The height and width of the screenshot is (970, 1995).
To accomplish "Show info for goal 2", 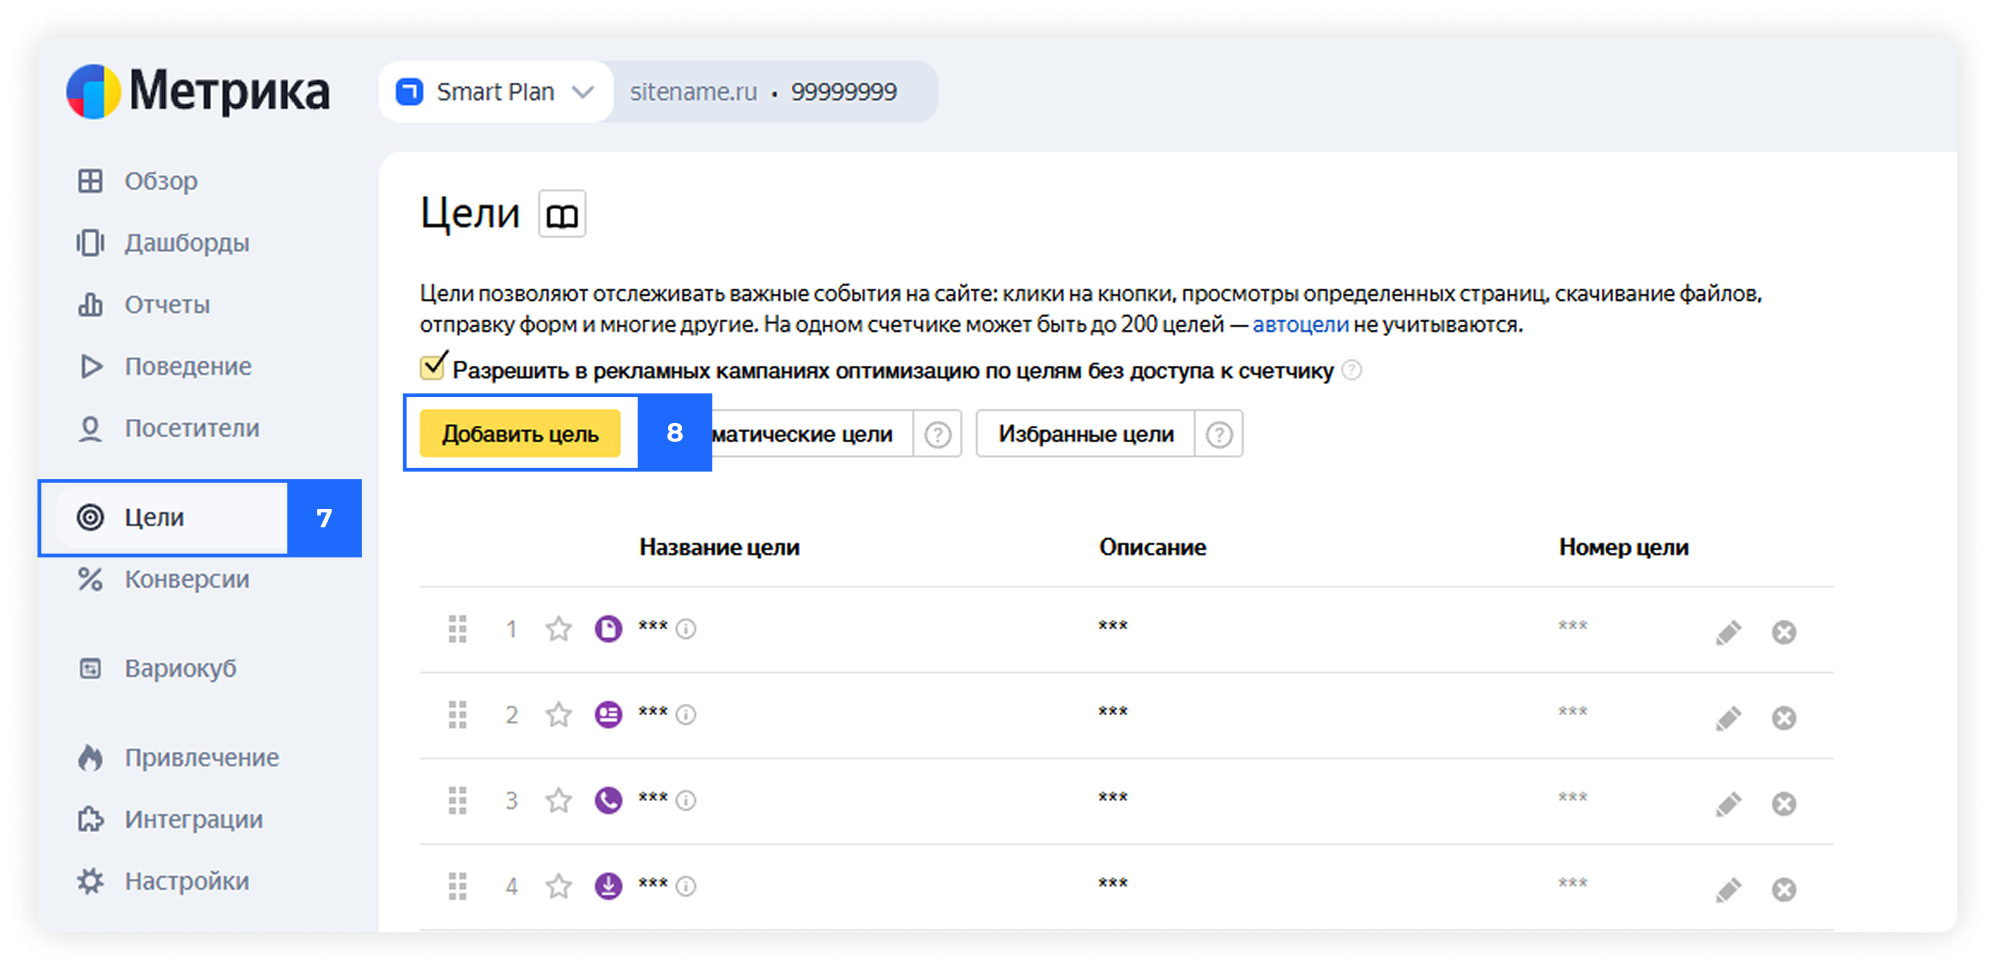I will [x=686, y=715].
